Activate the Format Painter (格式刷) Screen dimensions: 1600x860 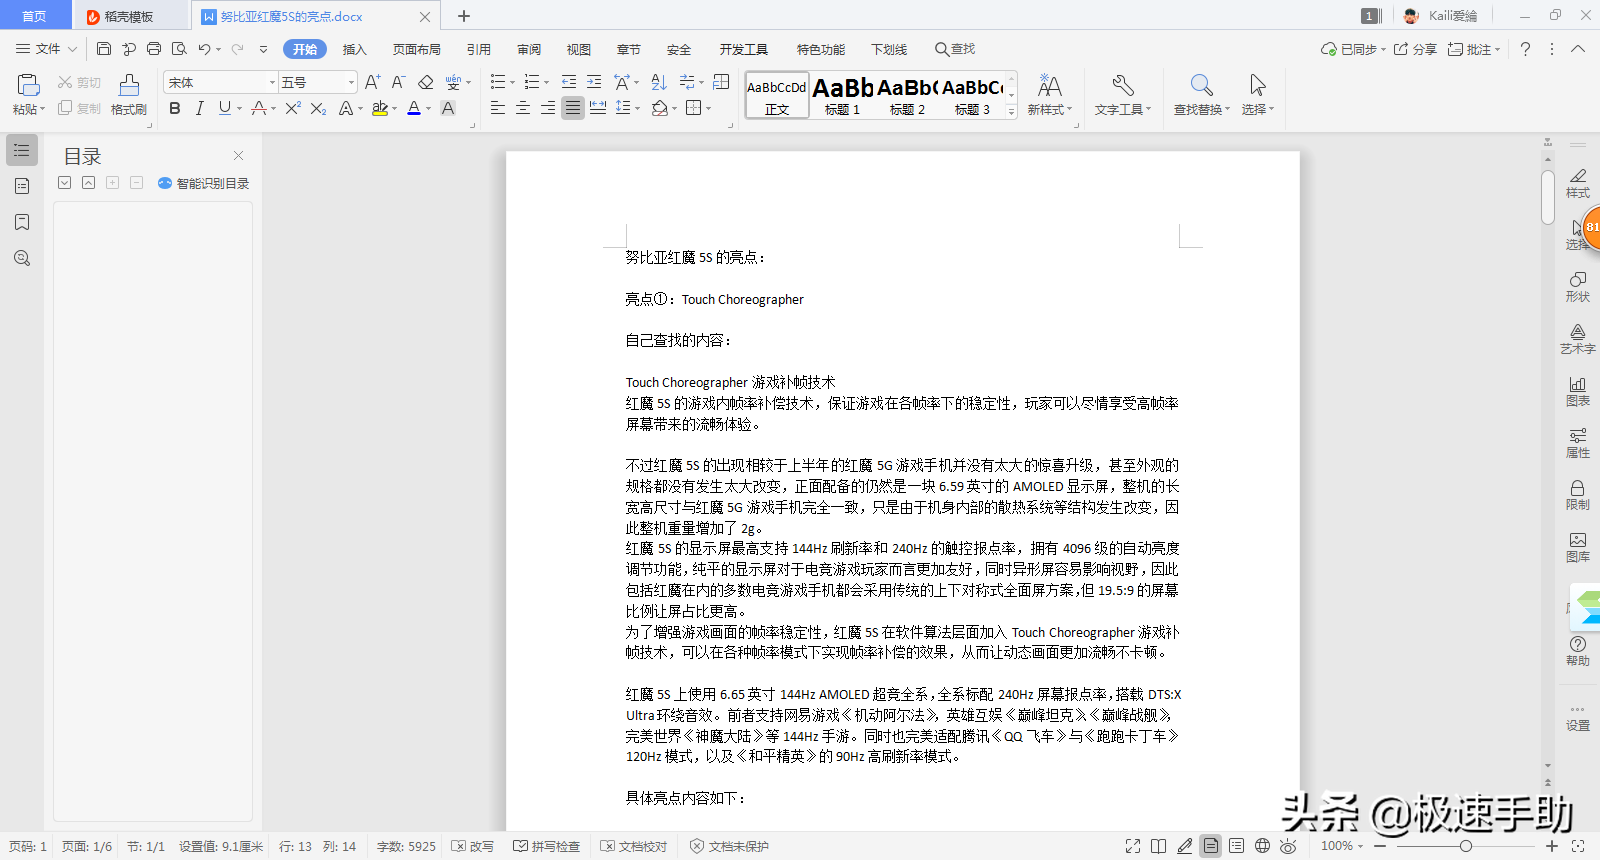[x=129, y=95]
